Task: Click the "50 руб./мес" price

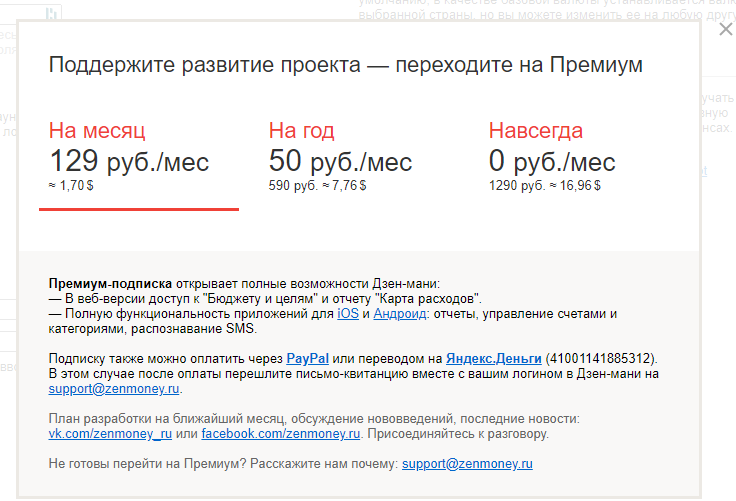Action: click(340, 161)
